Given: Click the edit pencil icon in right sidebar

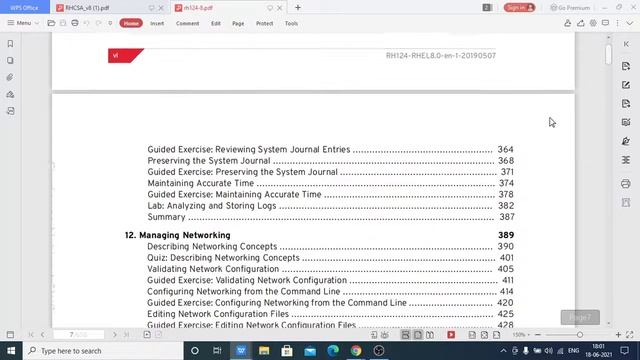Looking at the screenshot, I should click(626, 85).
